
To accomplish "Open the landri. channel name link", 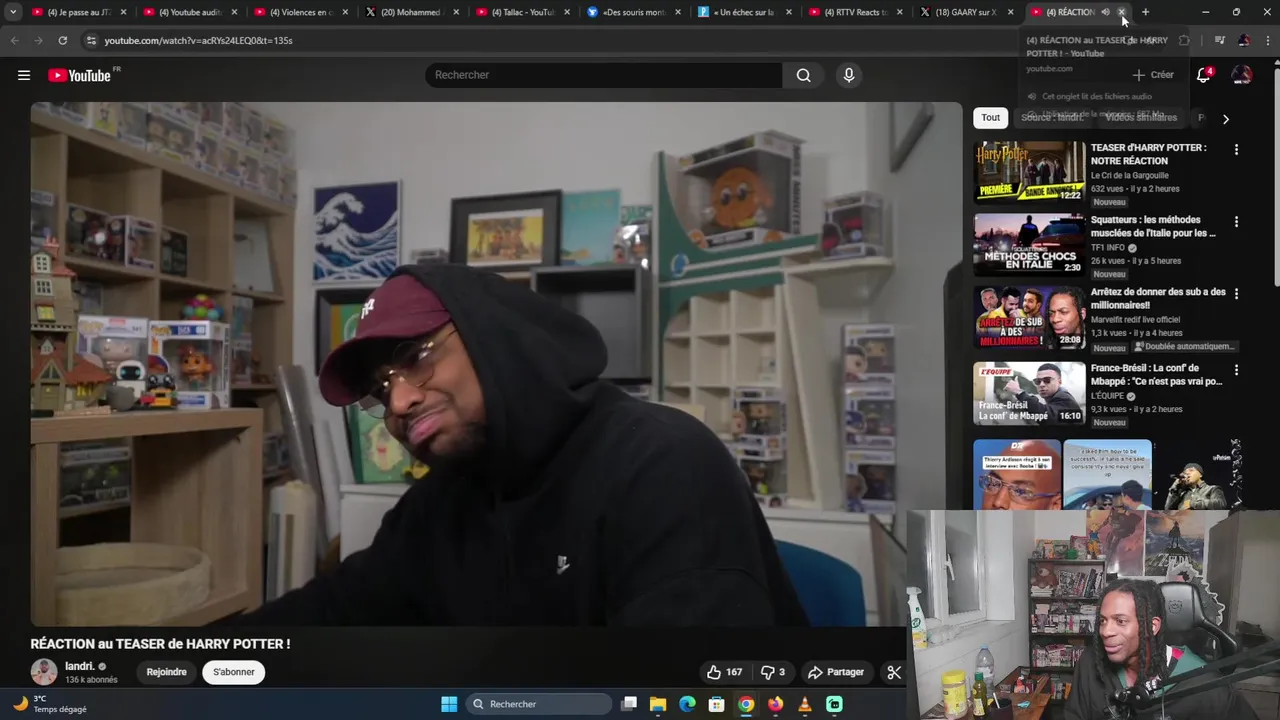I will coord(80,666).
